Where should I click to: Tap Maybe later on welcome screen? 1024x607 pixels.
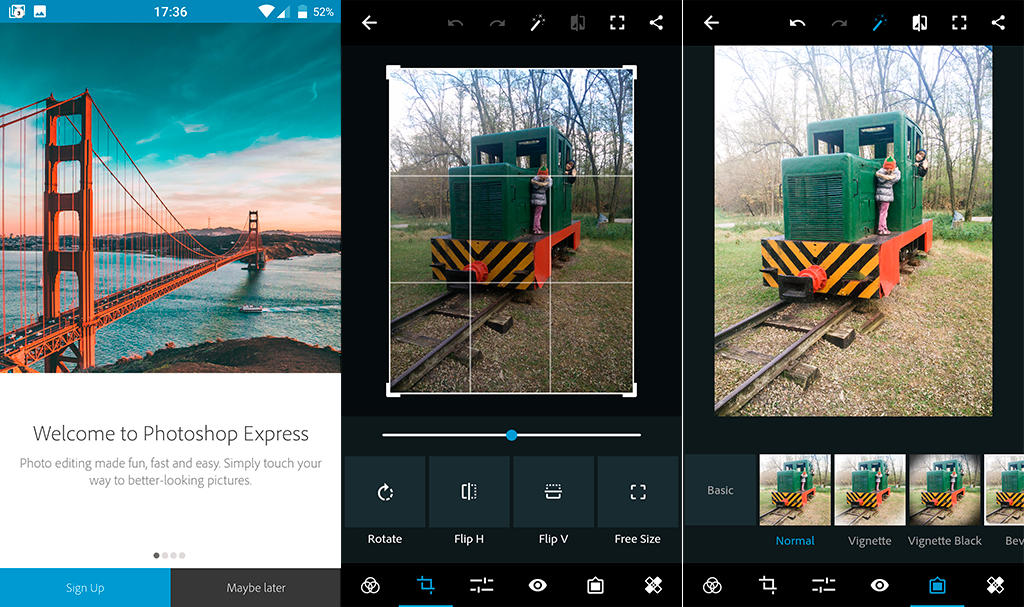pos(256,588)
